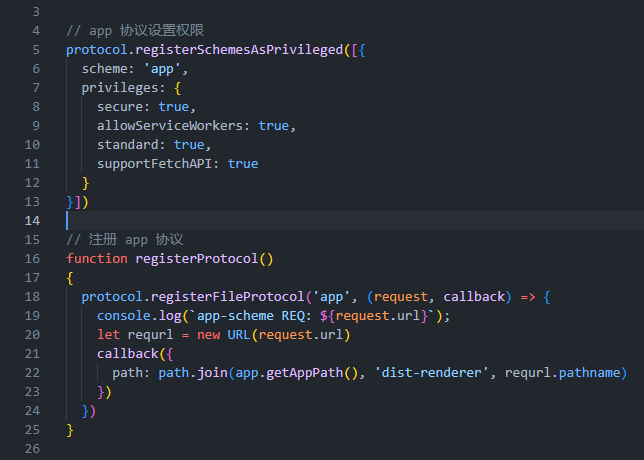Click the 'true' value on line 11

243,164
